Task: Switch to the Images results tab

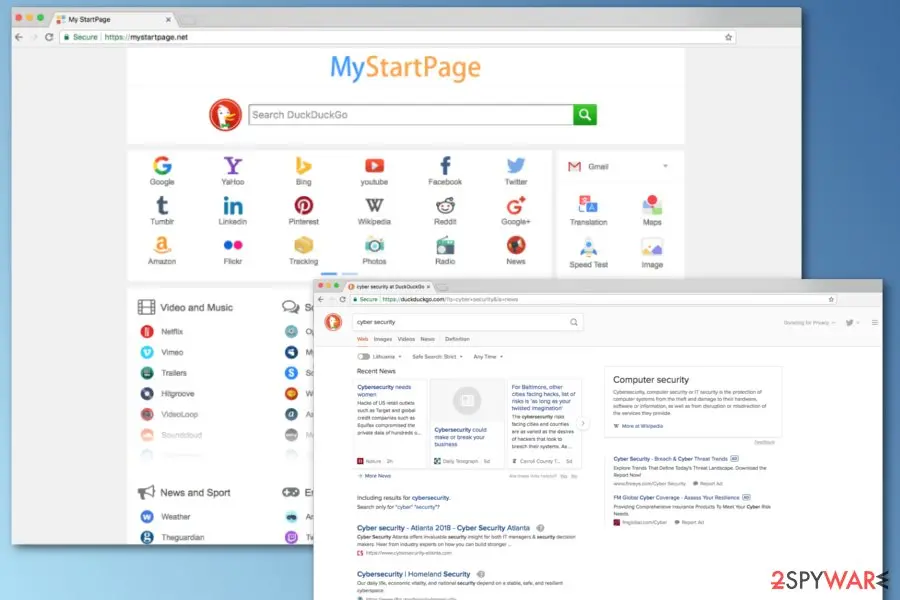Action: coord(382,339)
